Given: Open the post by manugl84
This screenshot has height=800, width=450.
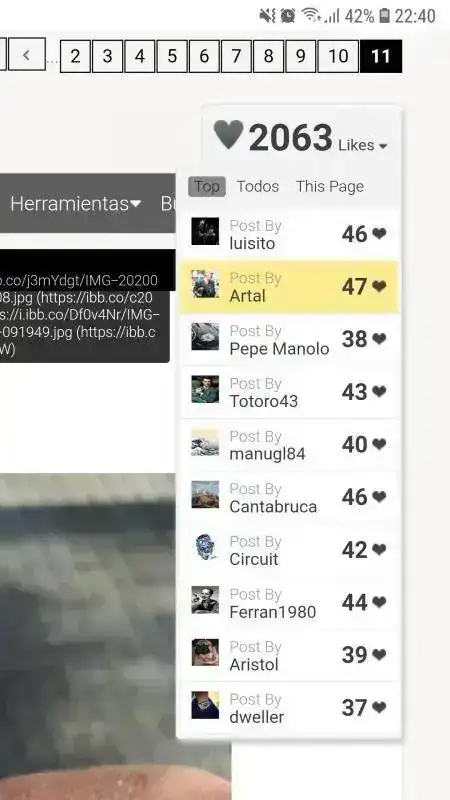Looking at the screenshot, I should (x=289, y=444).
